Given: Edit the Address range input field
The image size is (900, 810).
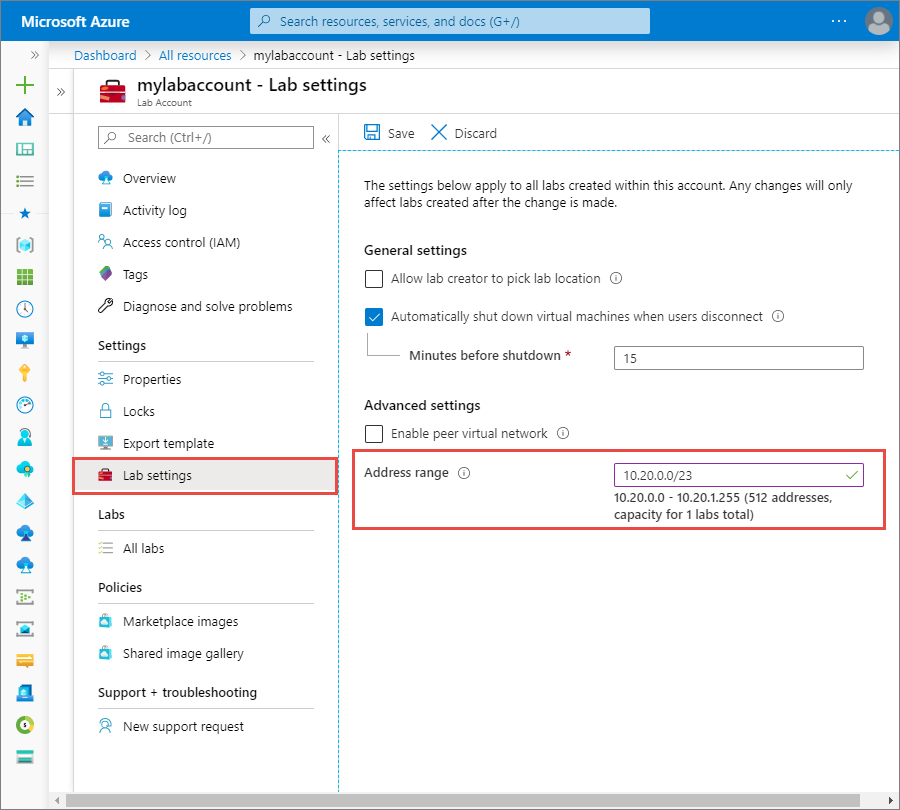Looking at the screenshot, I should (x=739, y=474).
